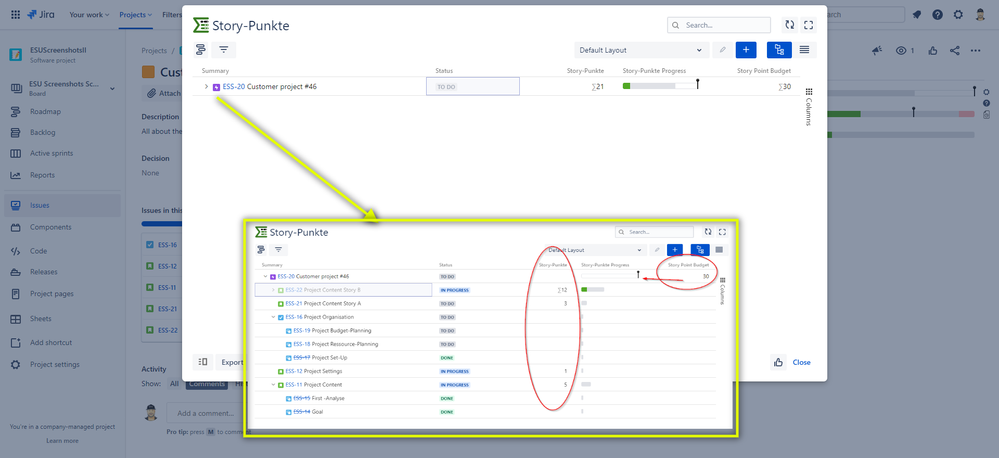Screen dimensions: 999x458
Task: Open the Jira app switcher grid icon
Action: [x=15, y=14]
